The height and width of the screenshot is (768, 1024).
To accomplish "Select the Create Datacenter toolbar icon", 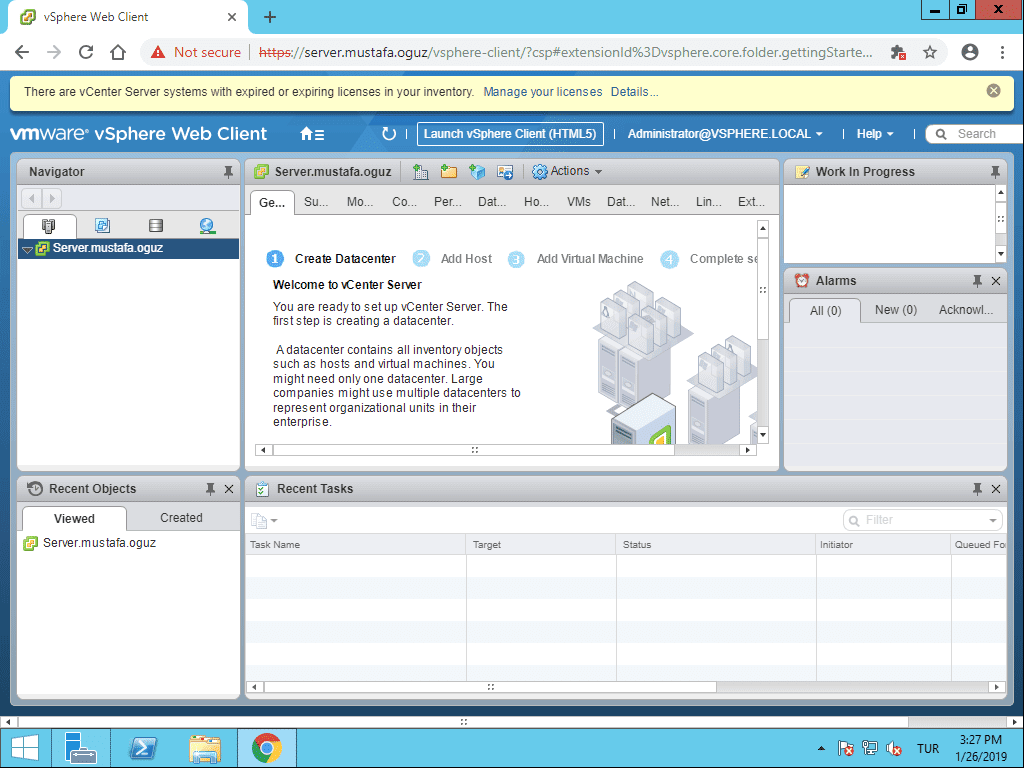I will click(420, 171).
